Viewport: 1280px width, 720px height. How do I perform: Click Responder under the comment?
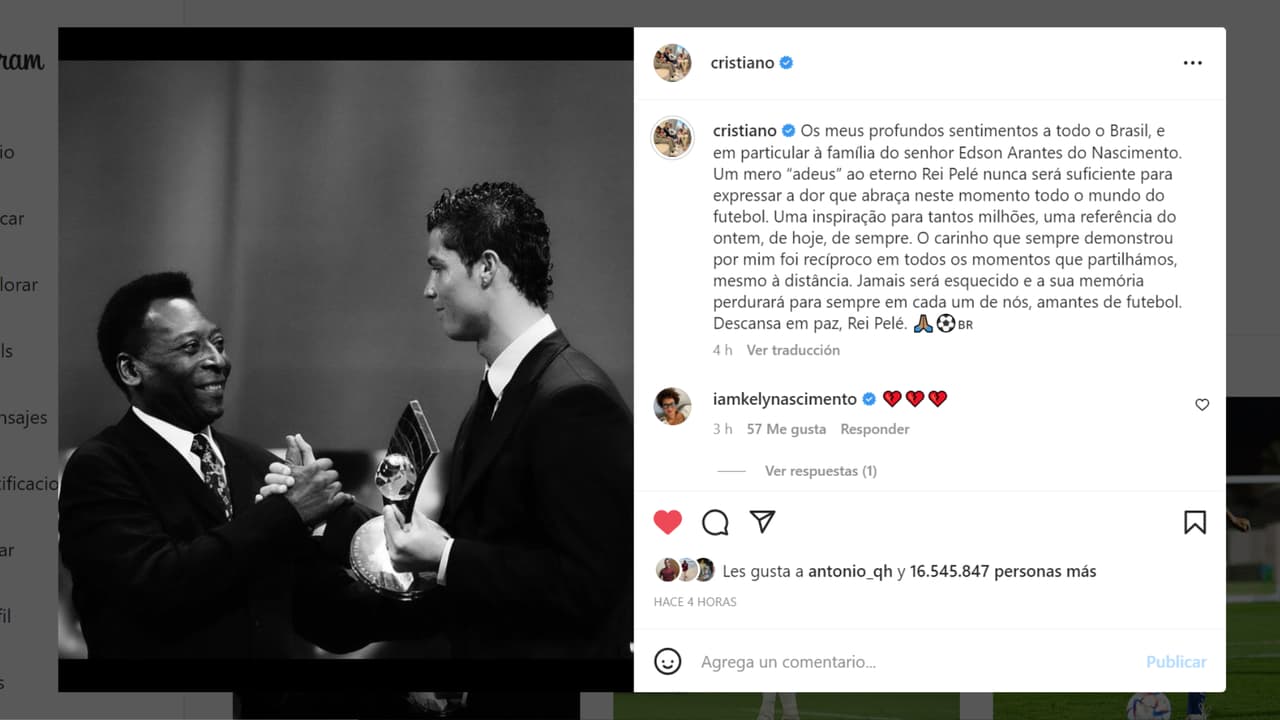(875, 429)
